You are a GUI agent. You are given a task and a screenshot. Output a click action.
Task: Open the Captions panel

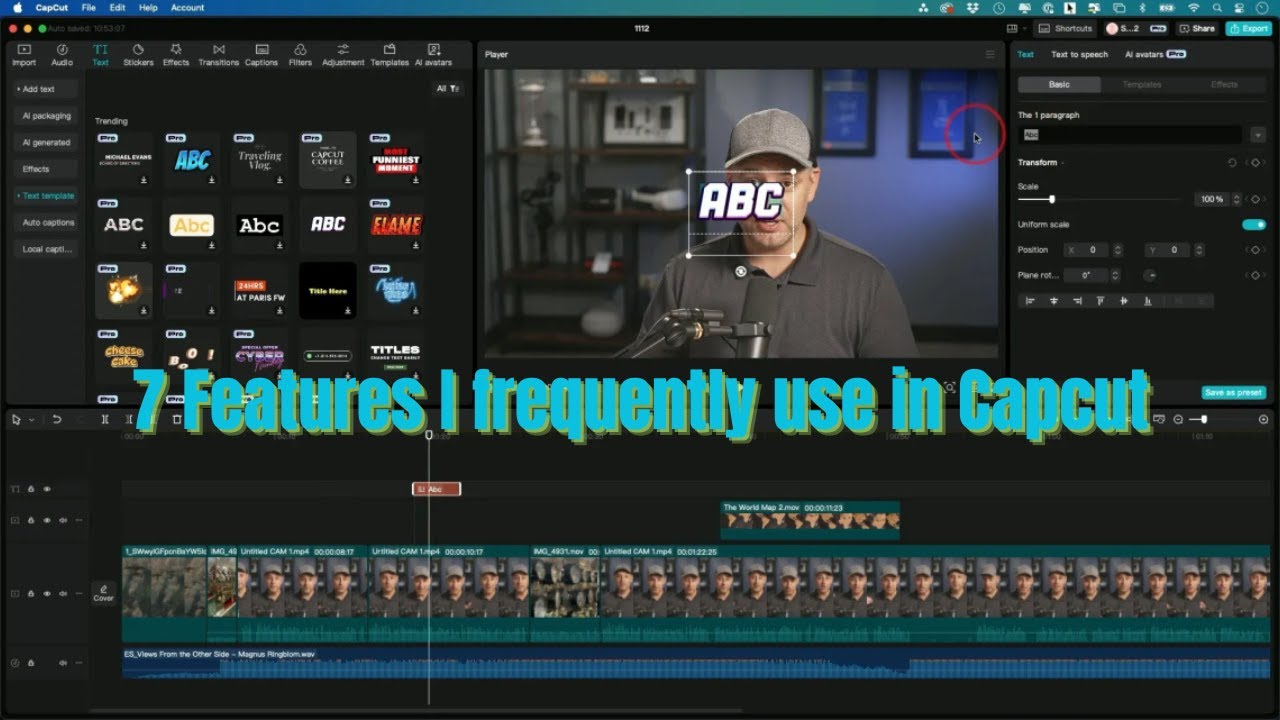tap(261, 55)
